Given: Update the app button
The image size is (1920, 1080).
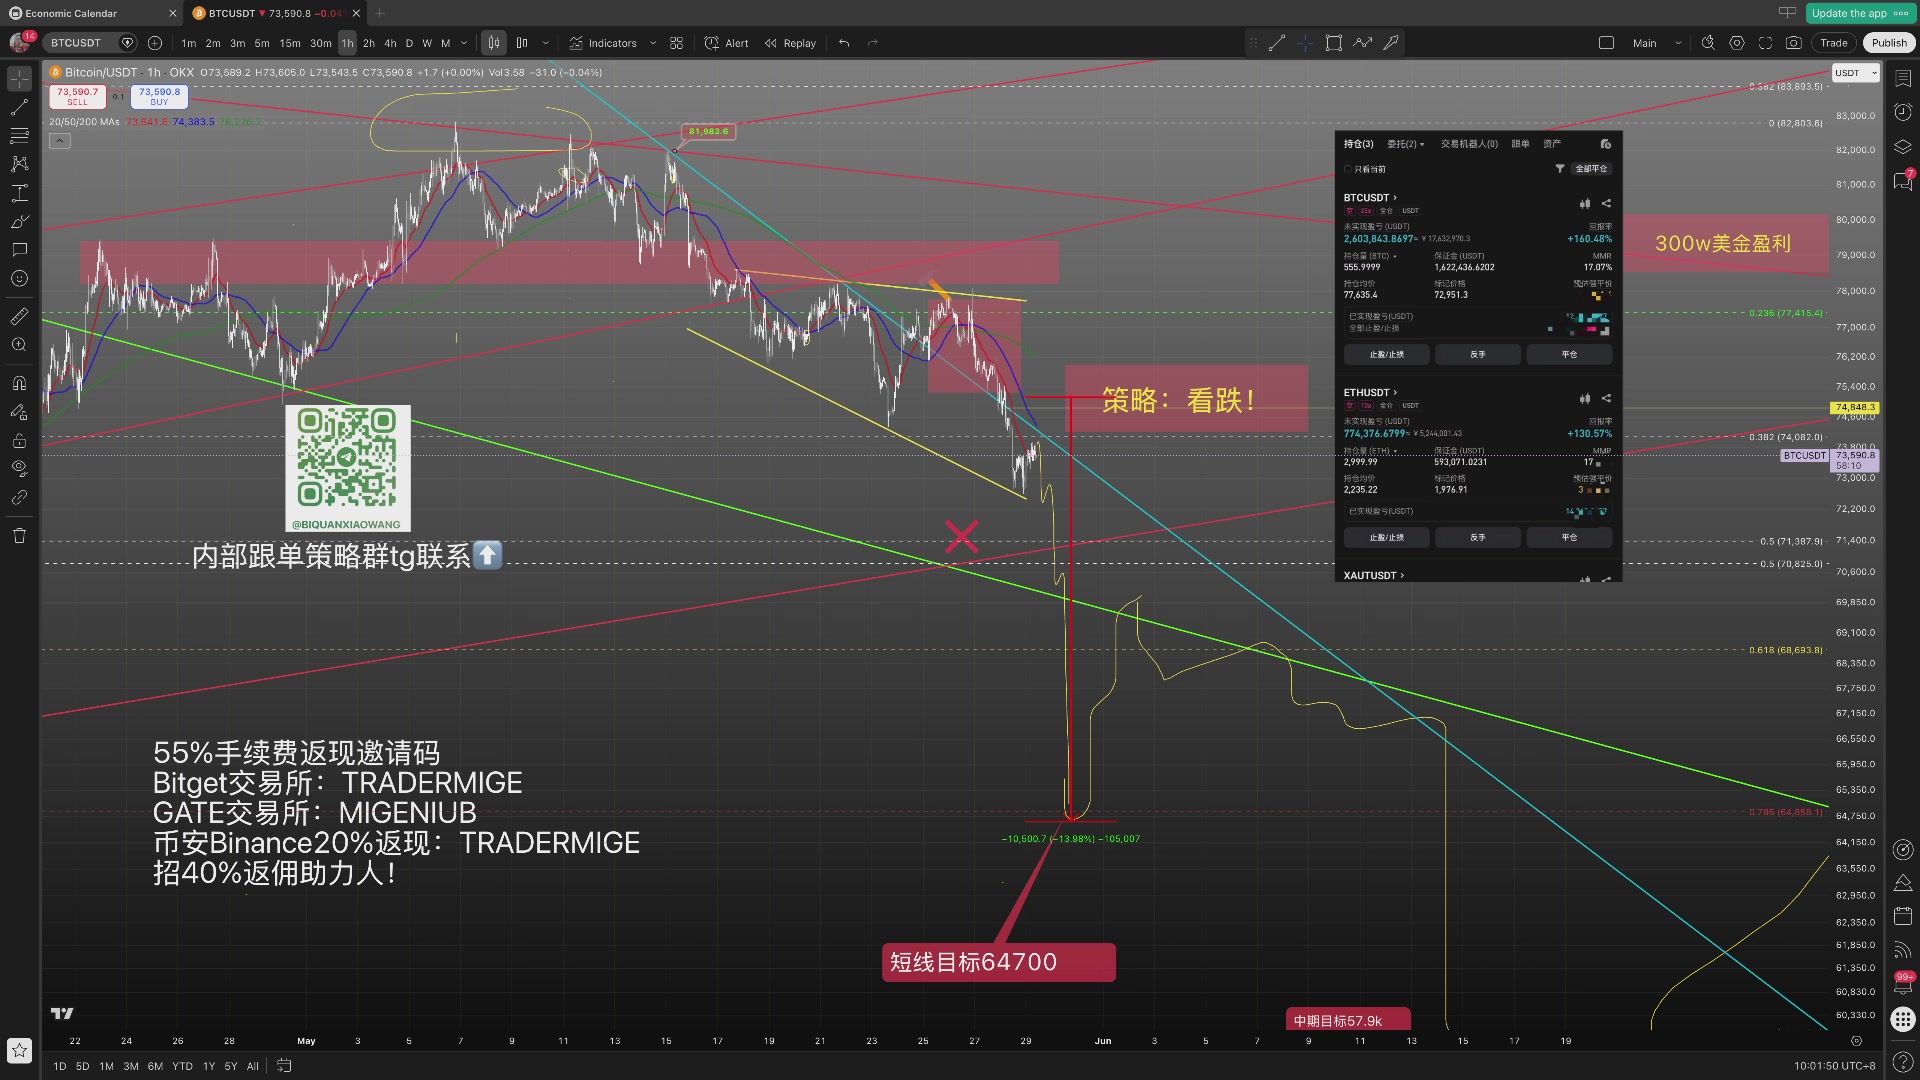Looking at the screenshot, I should tap(1859, 13).
